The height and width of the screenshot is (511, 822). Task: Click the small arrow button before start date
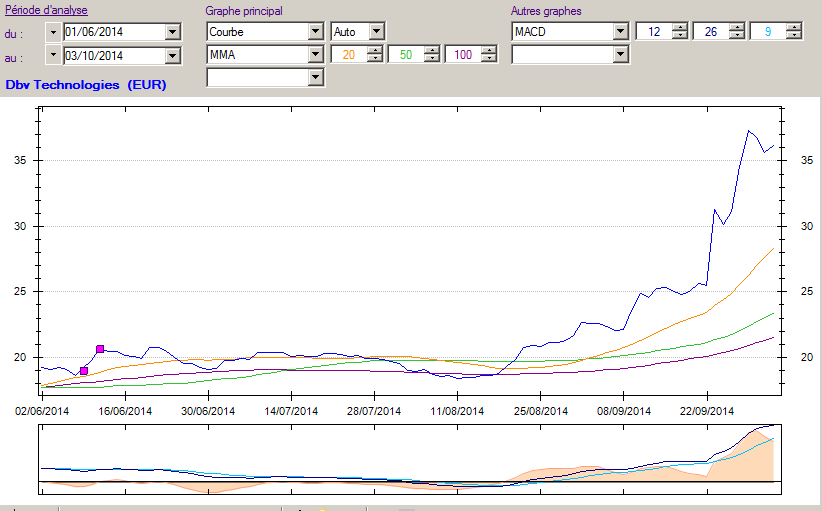pos(53,32)
